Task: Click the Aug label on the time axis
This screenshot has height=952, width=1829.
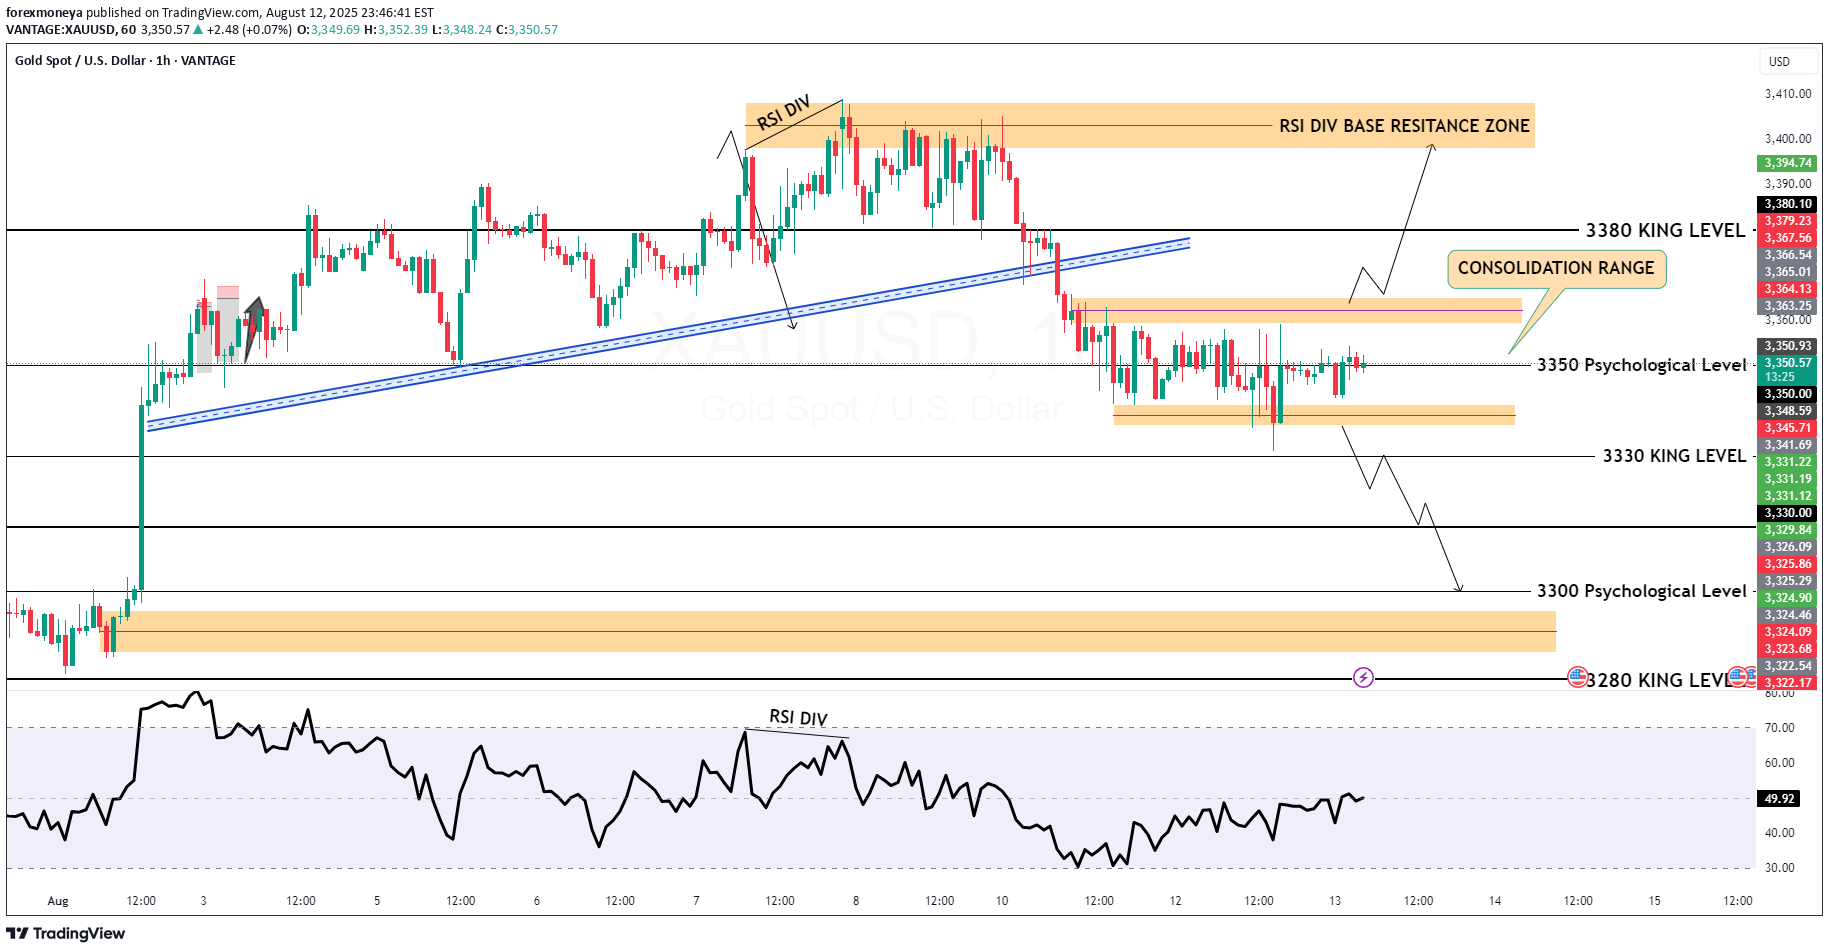Action: click(58, 900)
